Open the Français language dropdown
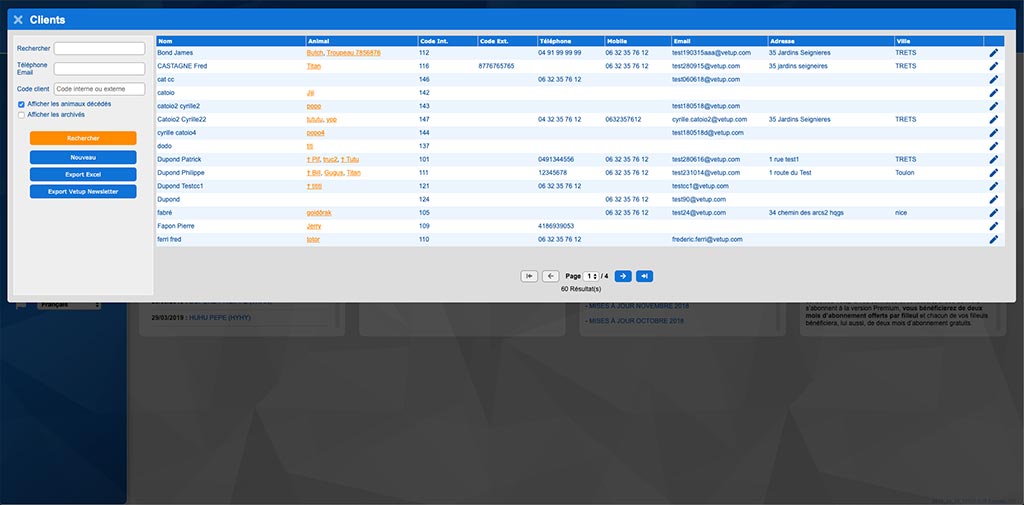The width and height of the screenshot is (1024, 505). [68, 306]
